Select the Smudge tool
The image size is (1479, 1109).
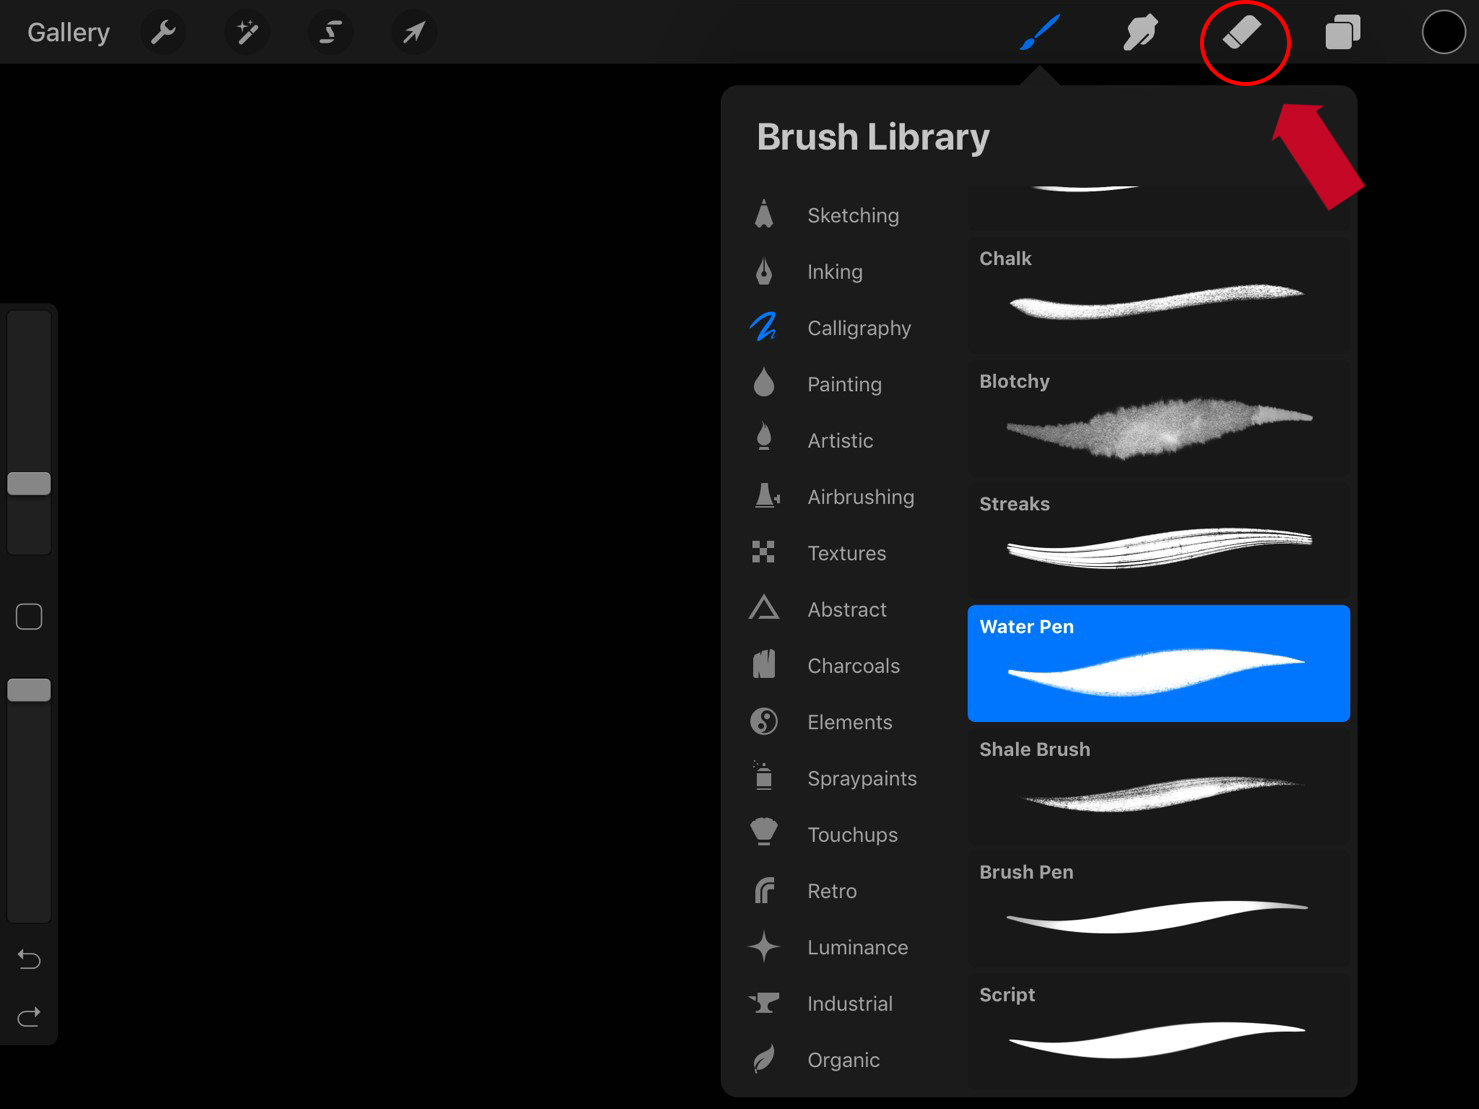1140,33
